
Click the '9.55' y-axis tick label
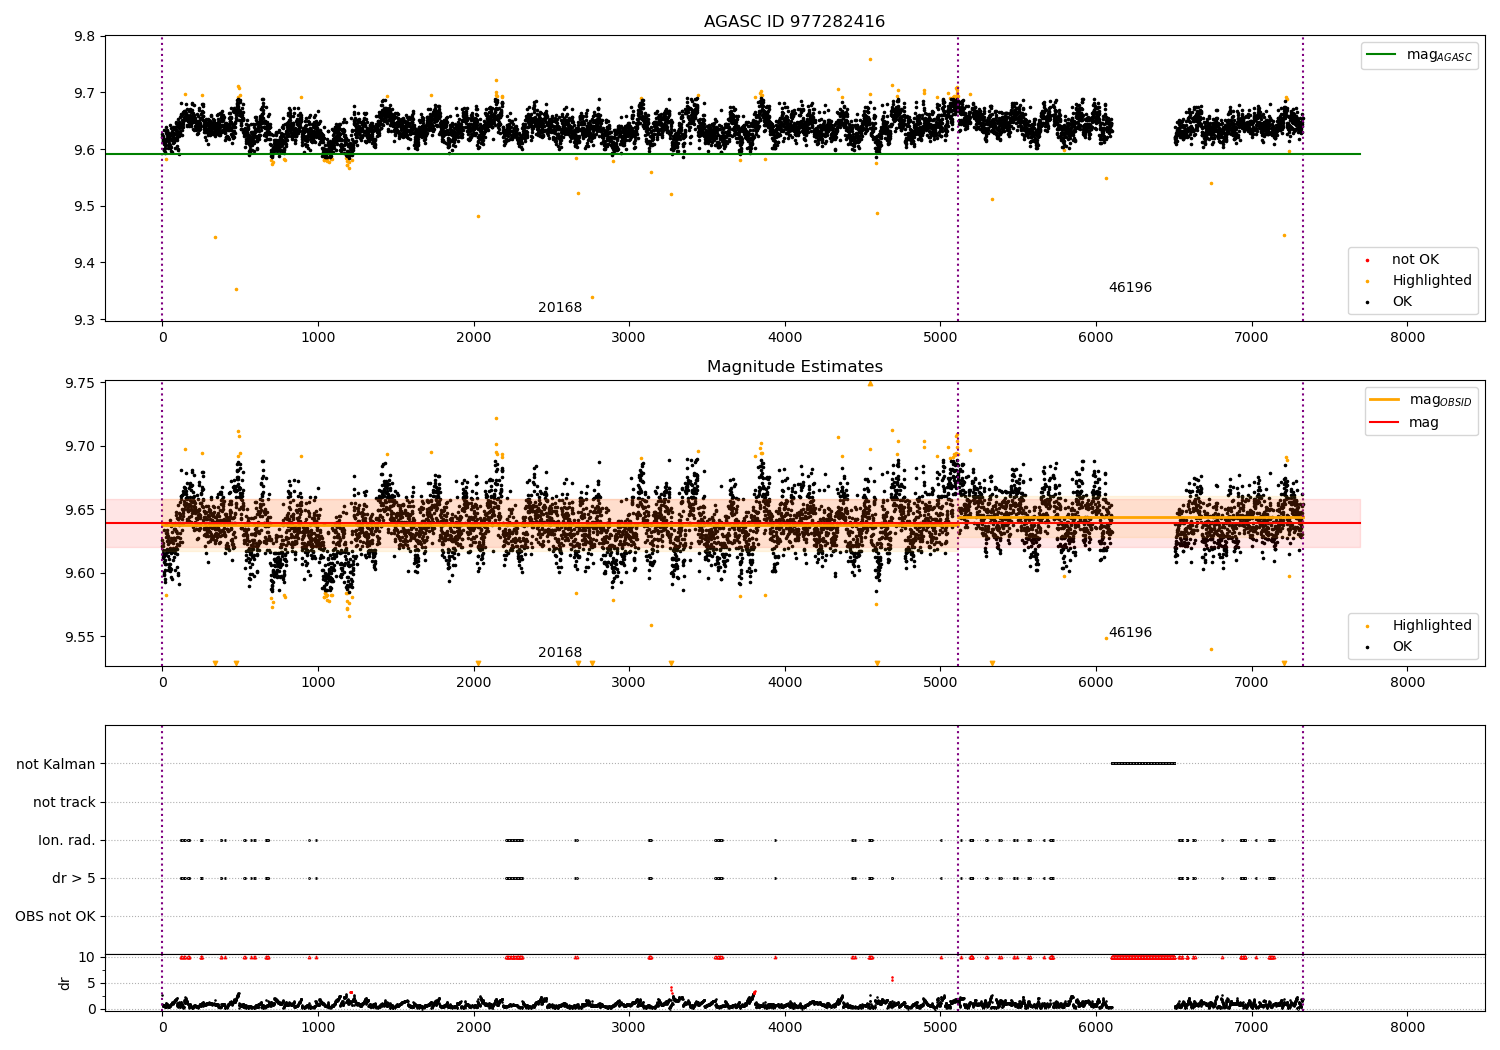pos(81,637)
